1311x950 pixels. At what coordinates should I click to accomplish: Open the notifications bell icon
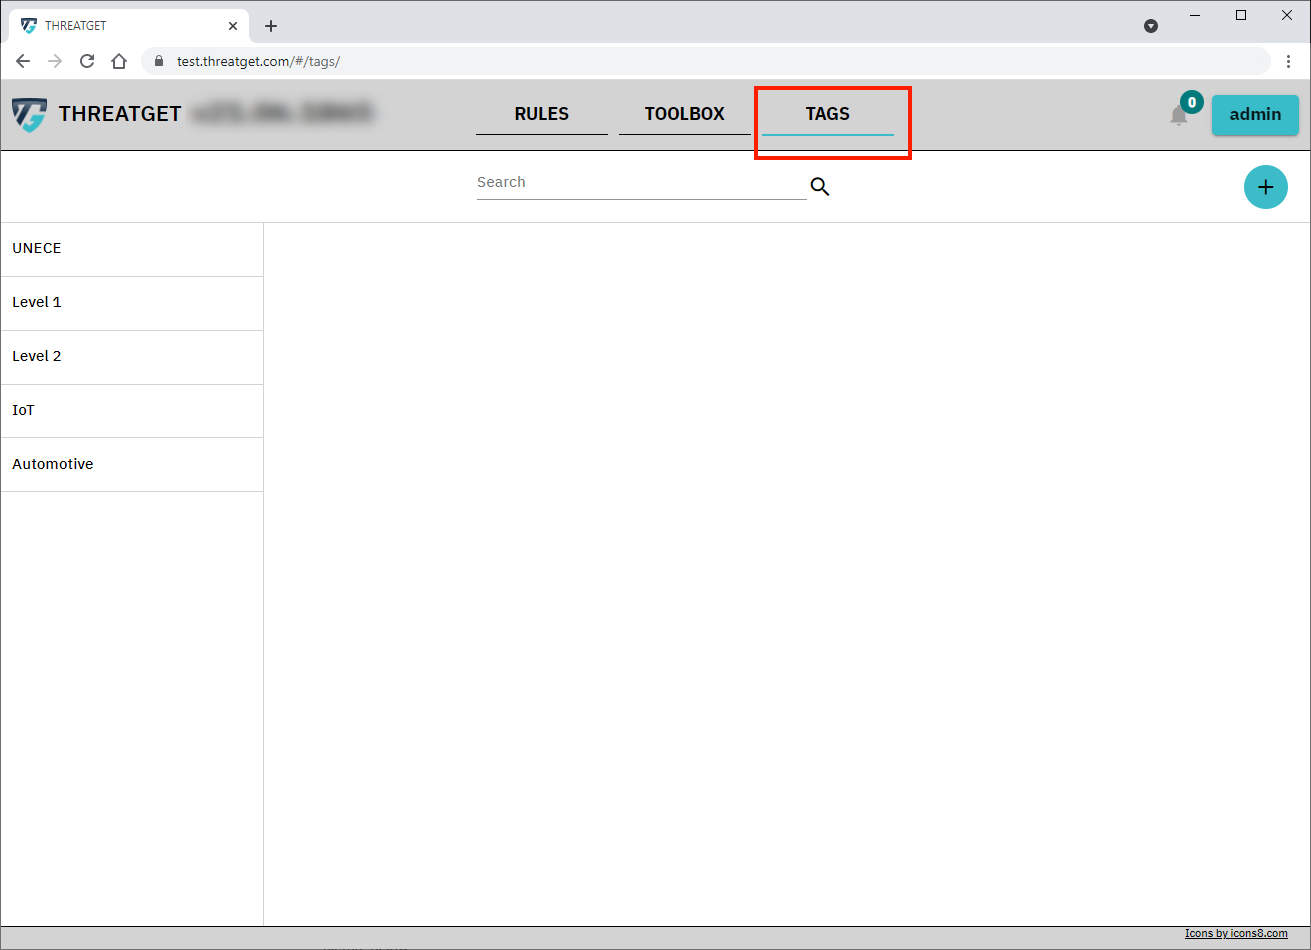[1179, 116]
